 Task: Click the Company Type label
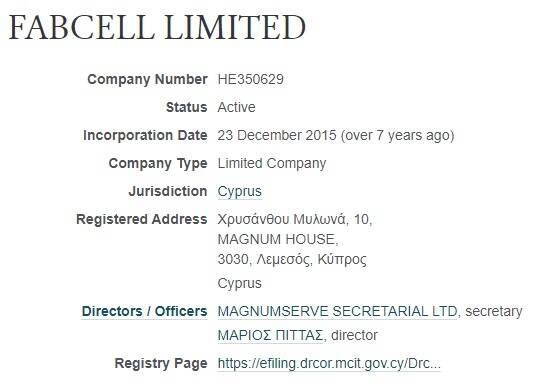tap(158, 163)
